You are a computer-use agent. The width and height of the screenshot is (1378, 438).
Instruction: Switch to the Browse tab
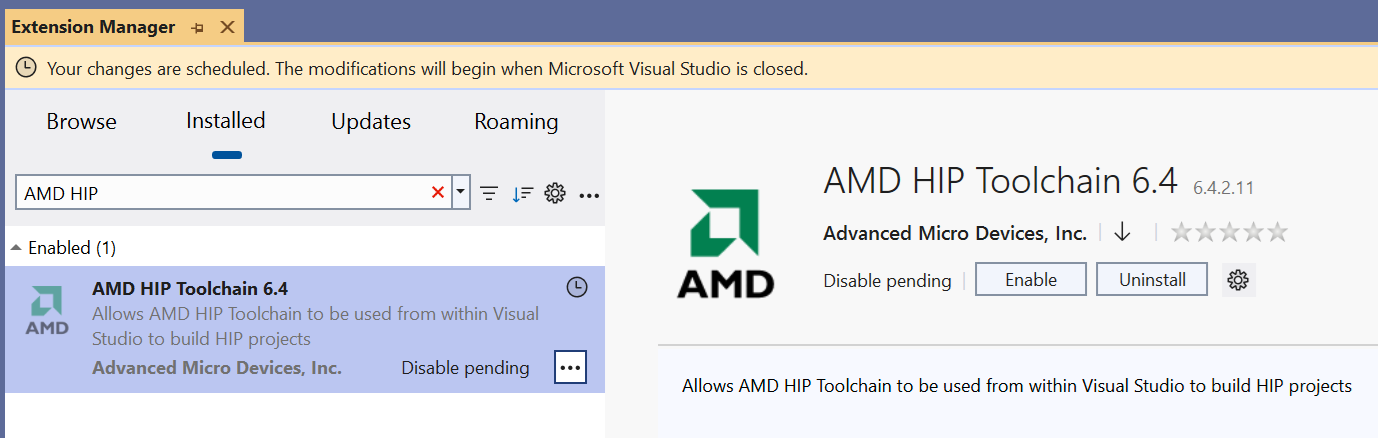click(x=81, y=122)
